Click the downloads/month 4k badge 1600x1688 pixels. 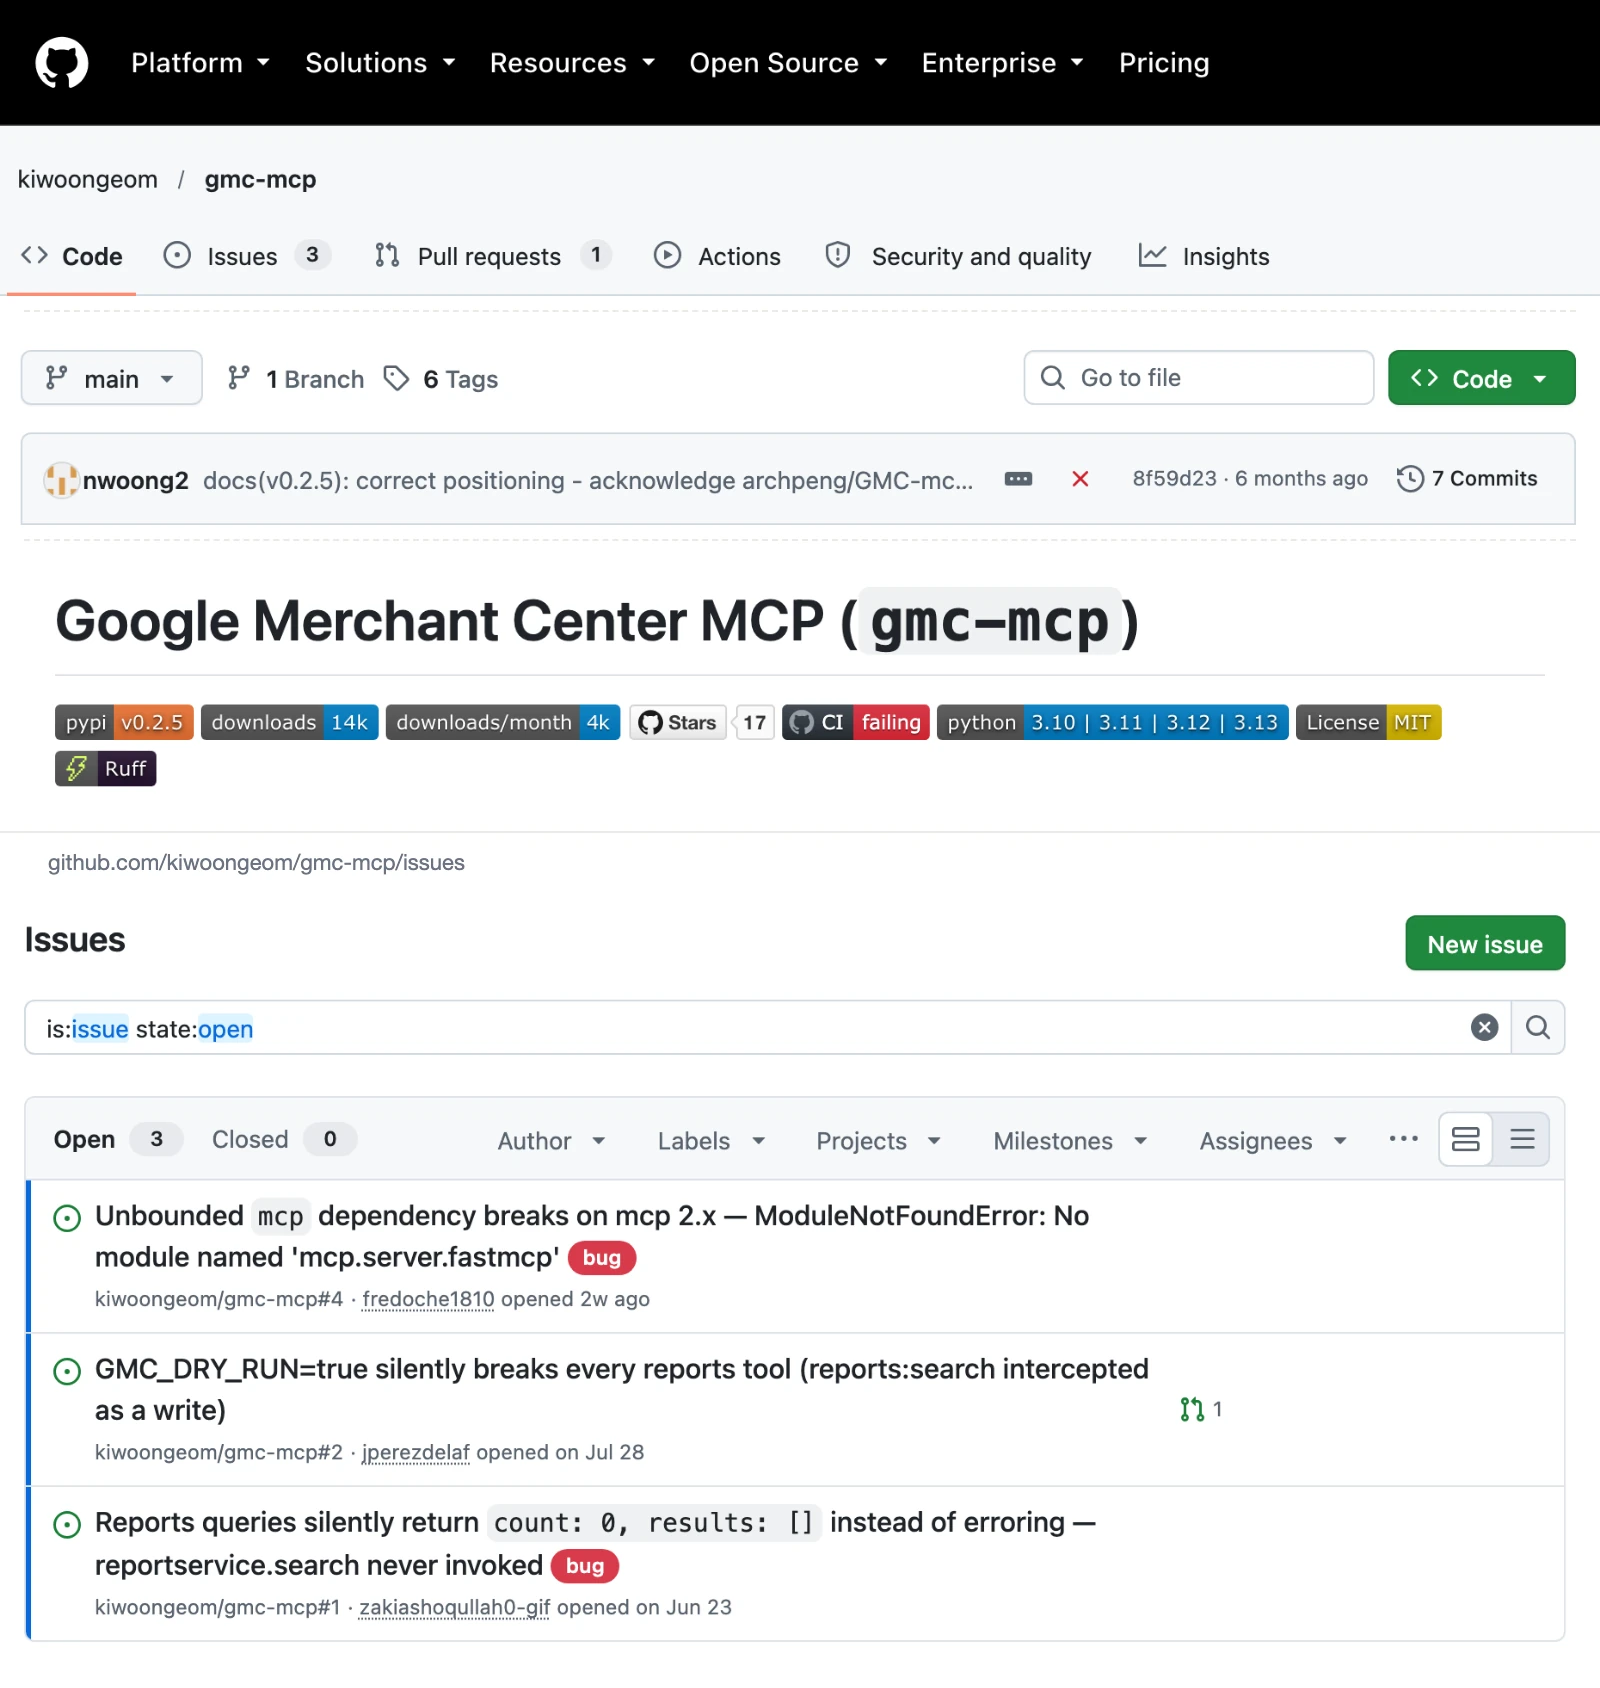pos(503,722)
